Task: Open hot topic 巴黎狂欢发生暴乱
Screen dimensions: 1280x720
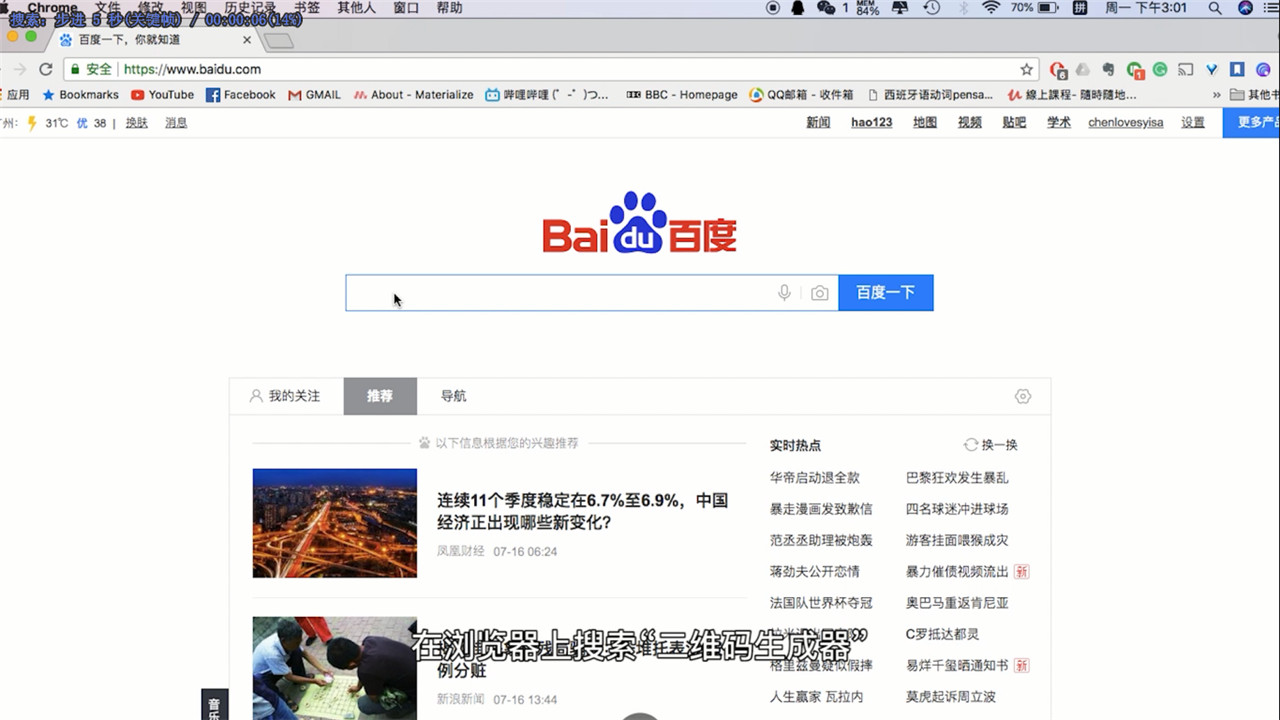Action: pyautogui.click(x=957, y=478)
